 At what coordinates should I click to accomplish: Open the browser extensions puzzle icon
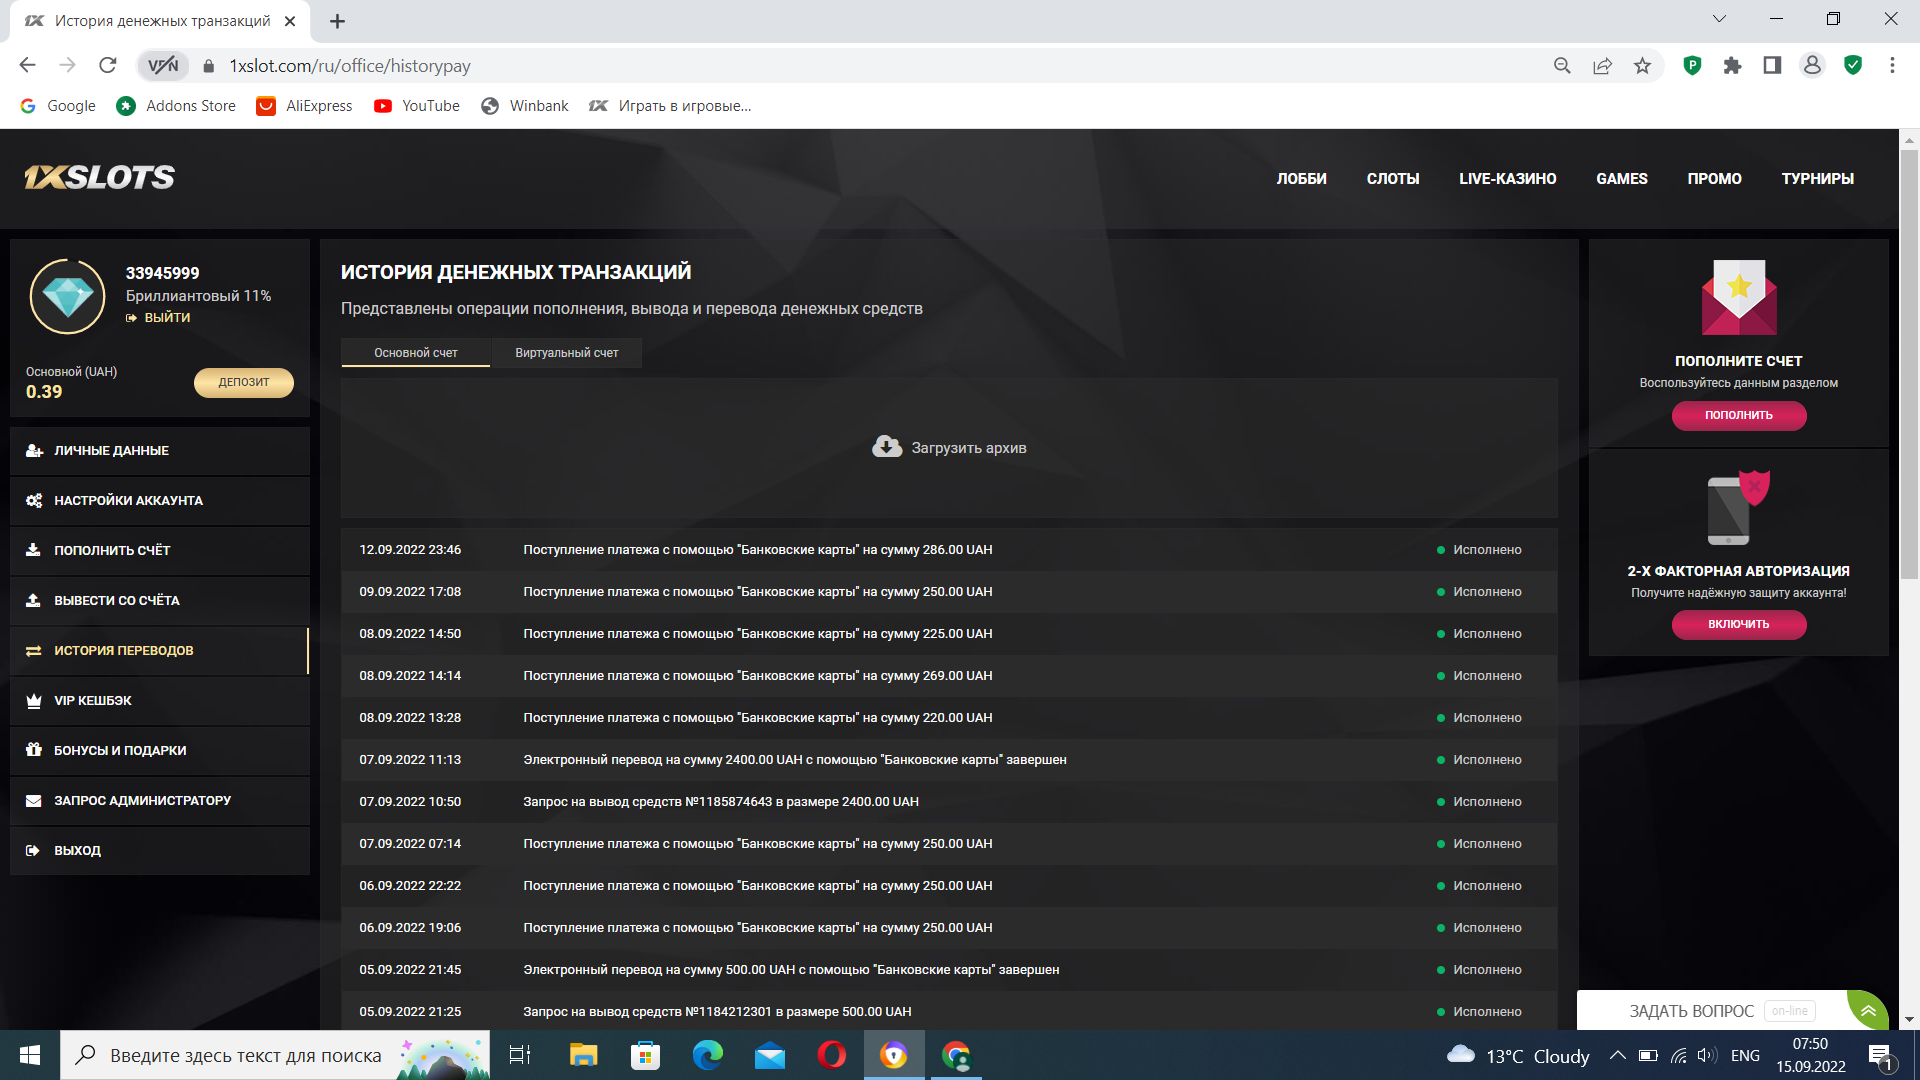pyautogui.click(x=1732, y=66)
